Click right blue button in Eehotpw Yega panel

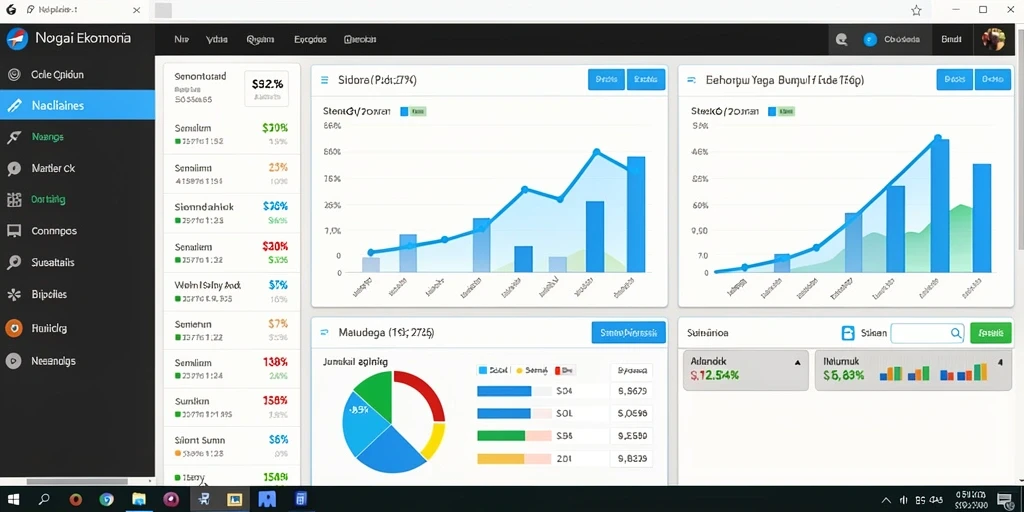point(993,80)
